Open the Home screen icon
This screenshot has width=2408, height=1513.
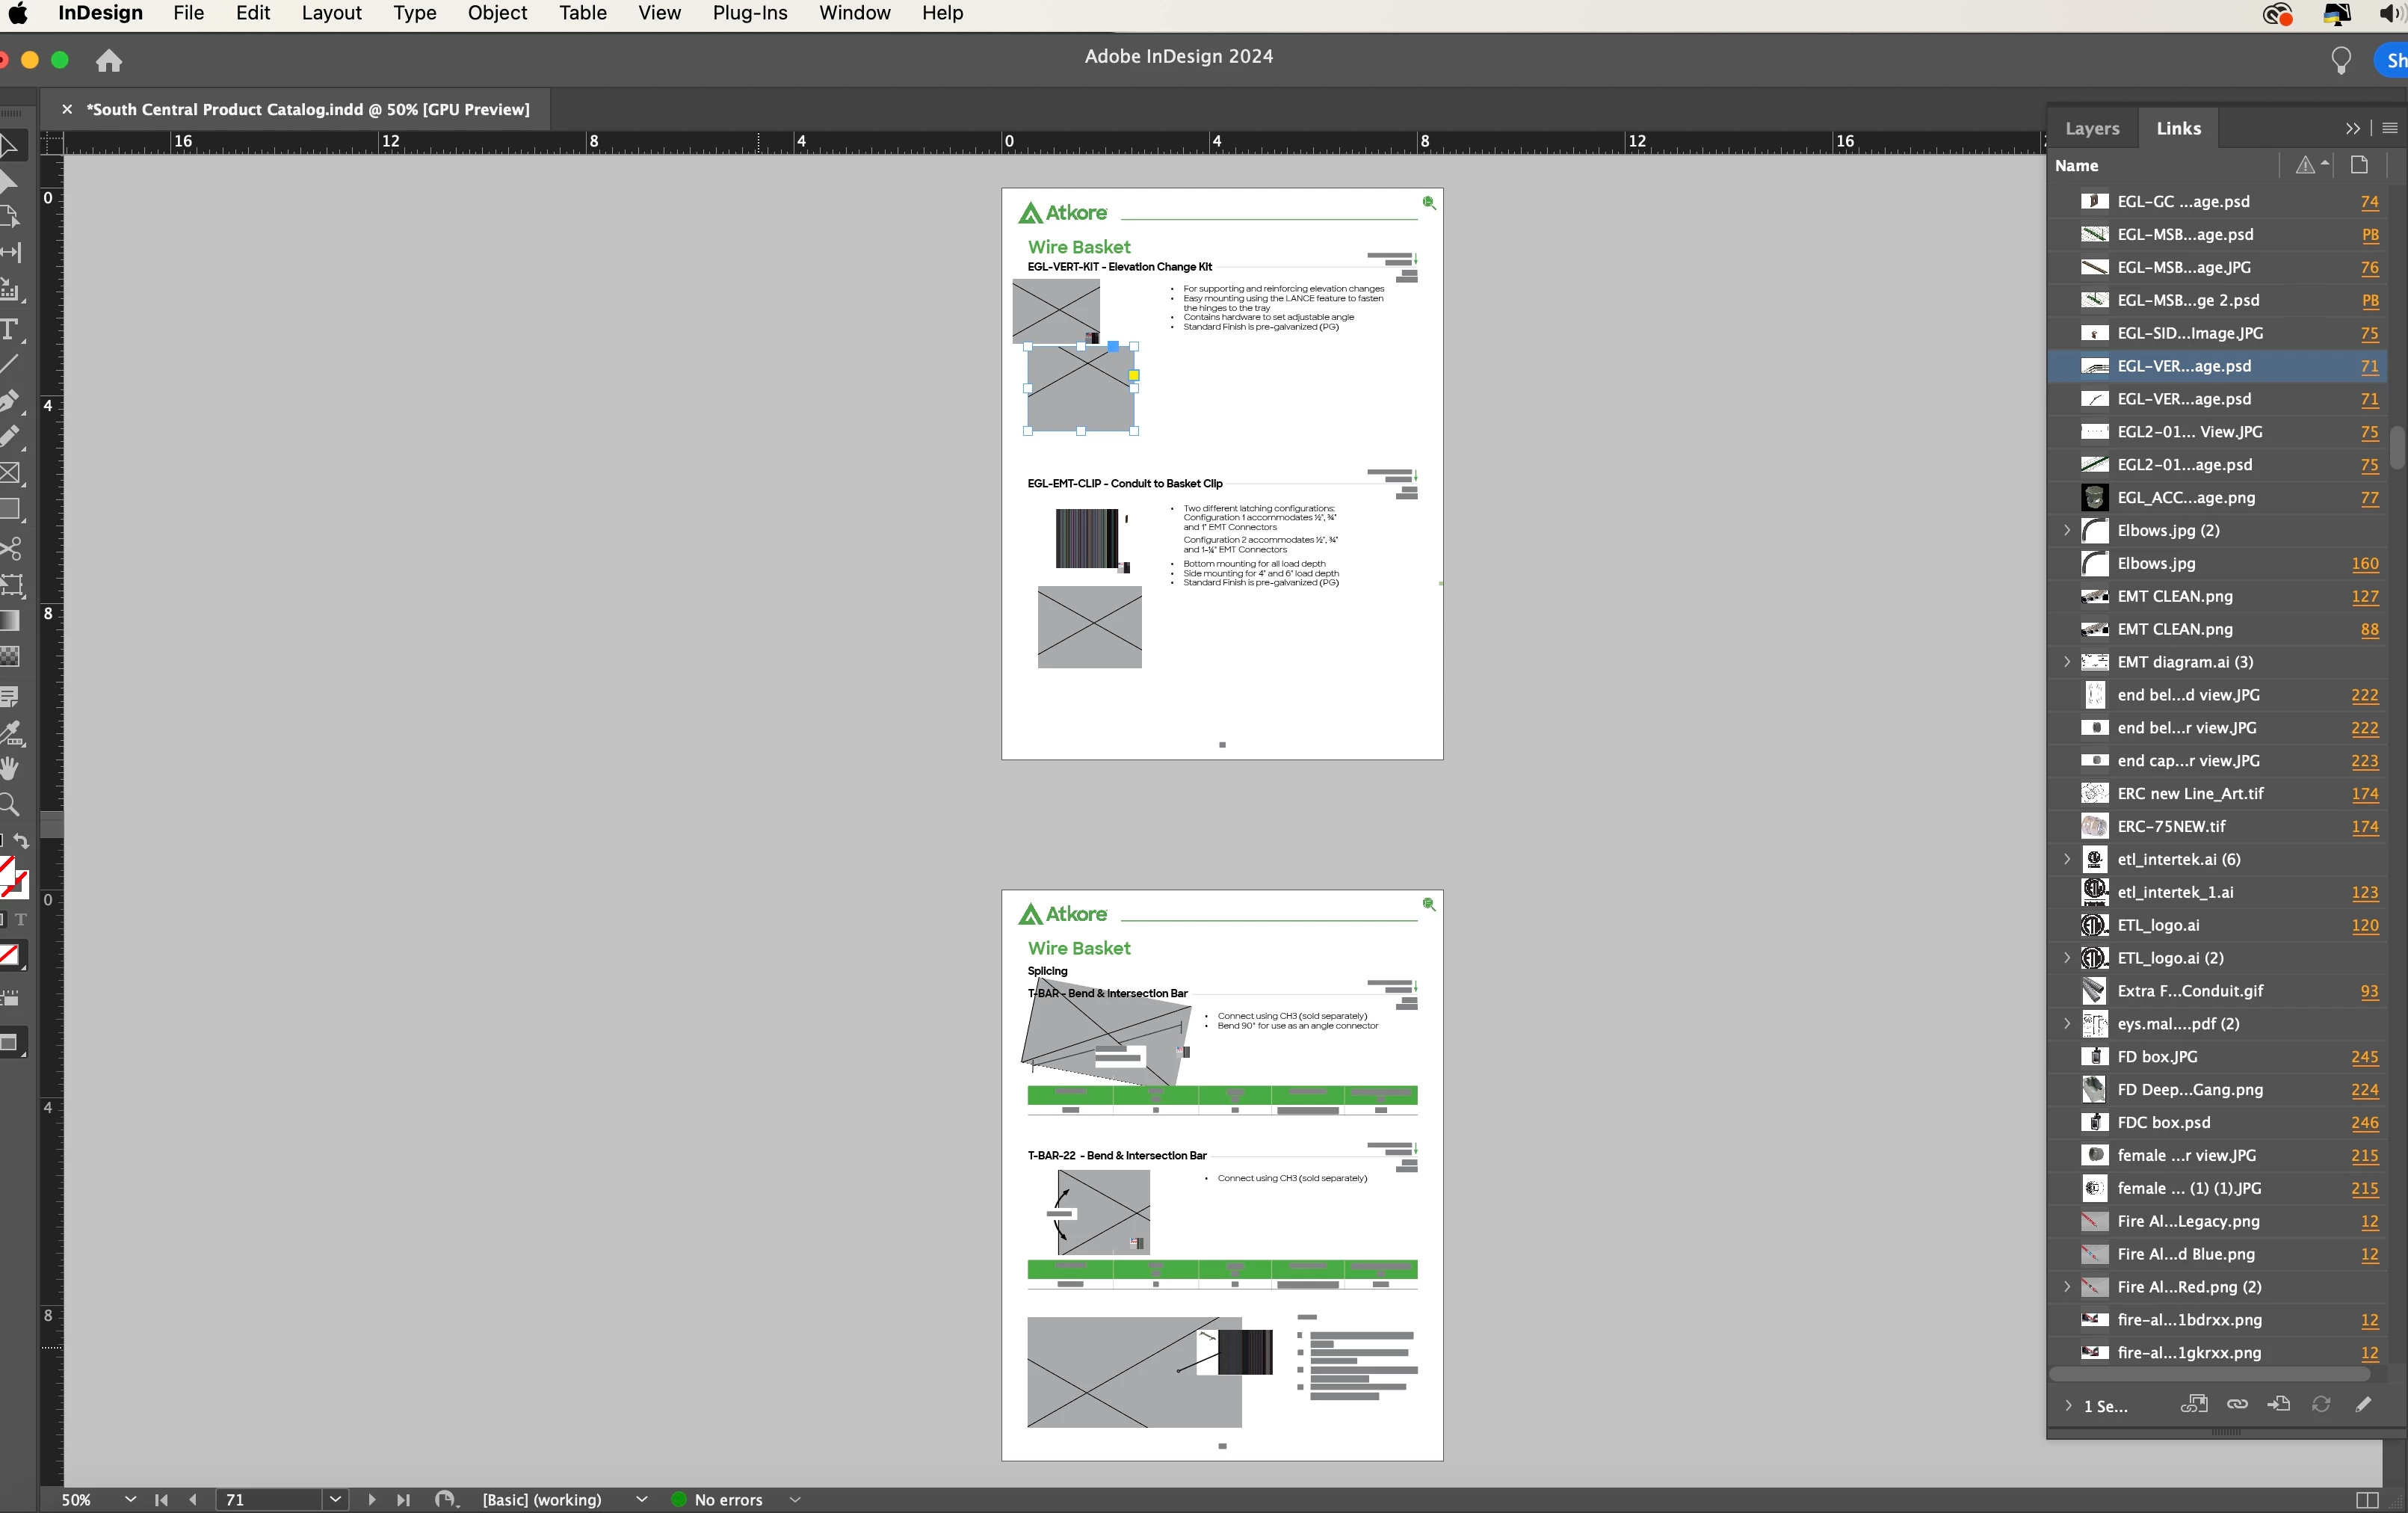[109, 61]
